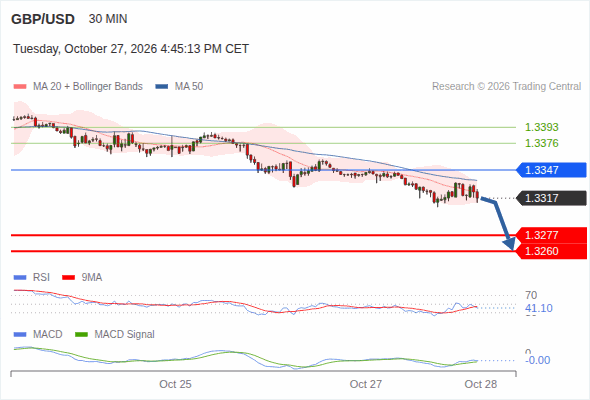Click the MACD value -0.00
Screen dimensions: 590x400
tap(537, 360)
